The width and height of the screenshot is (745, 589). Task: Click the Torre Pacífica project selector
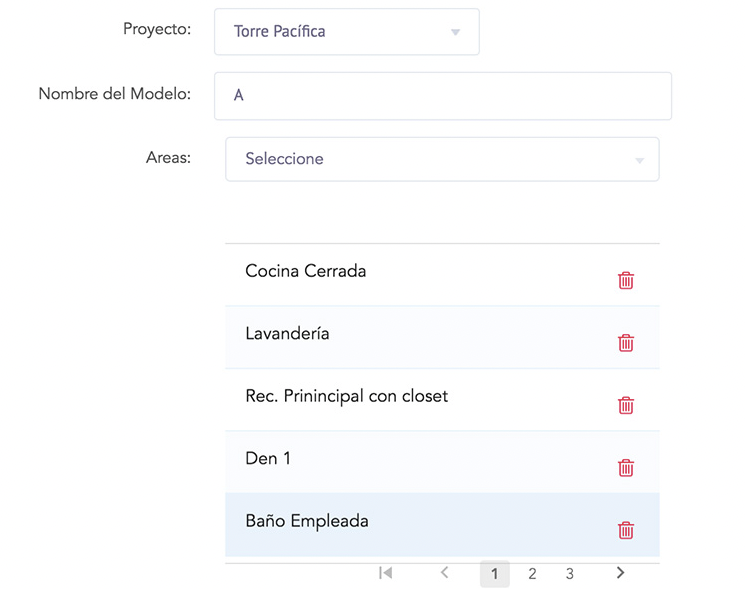(x=347, y=32)
